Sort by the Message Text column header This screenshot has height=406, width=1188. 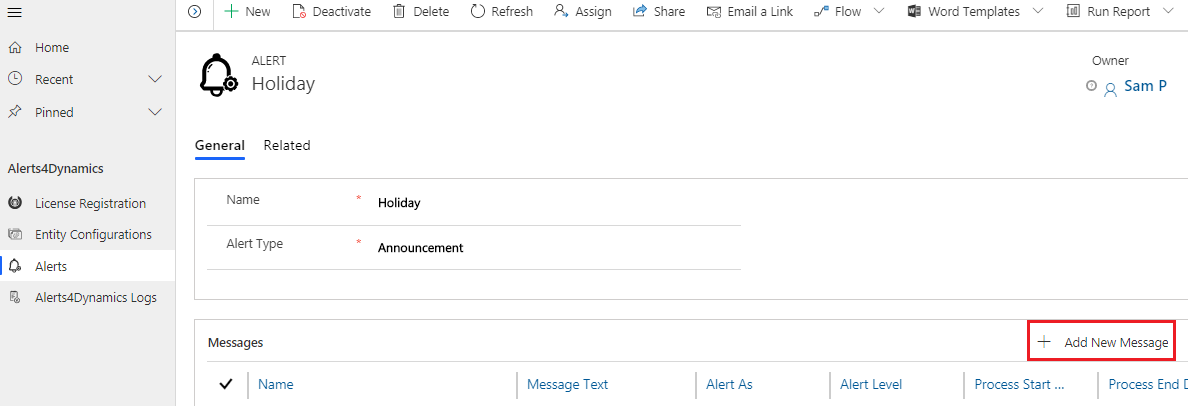pyautogui.click(x=567, y=384)
